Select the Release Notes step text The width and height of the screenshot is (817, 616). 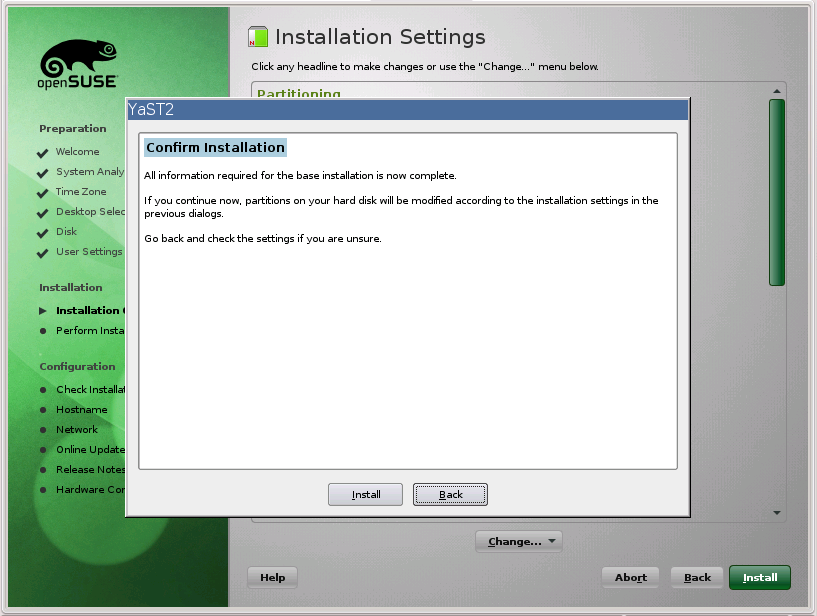click(x=90, y=470)
